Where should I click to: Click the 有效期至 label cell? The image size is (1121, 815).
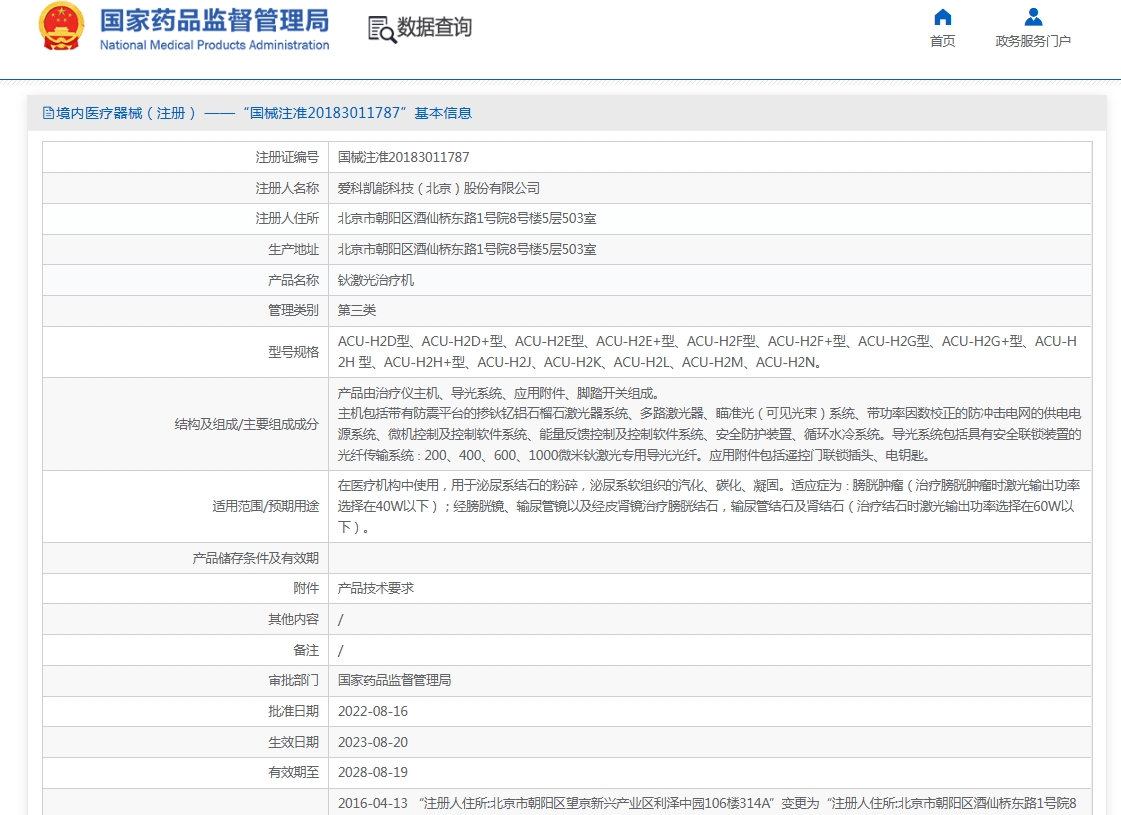[x=185, y=772]
